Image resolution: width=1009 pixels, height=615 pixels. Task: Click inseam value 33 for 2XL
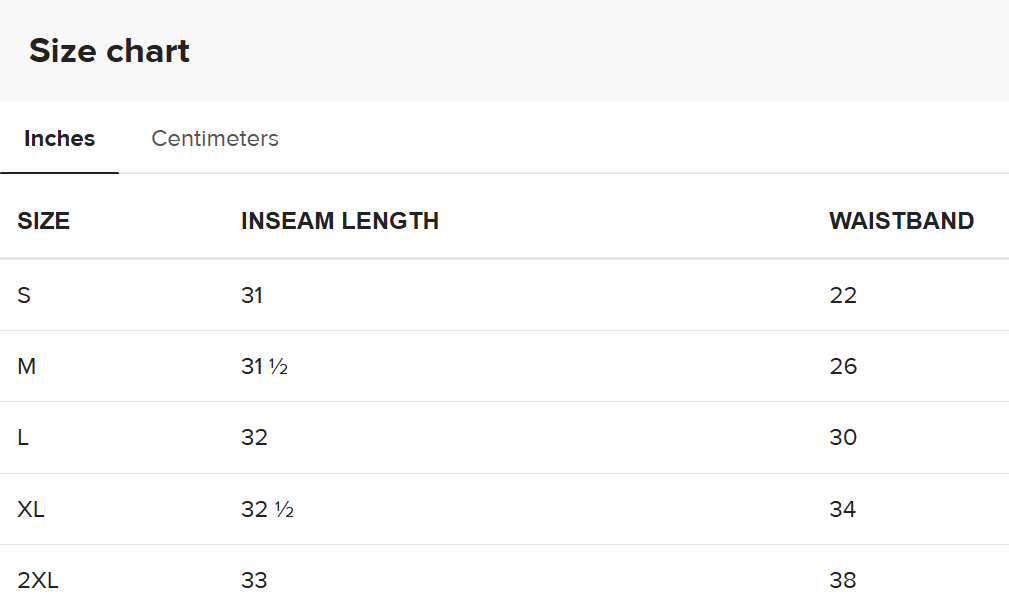tap(254, 580)
